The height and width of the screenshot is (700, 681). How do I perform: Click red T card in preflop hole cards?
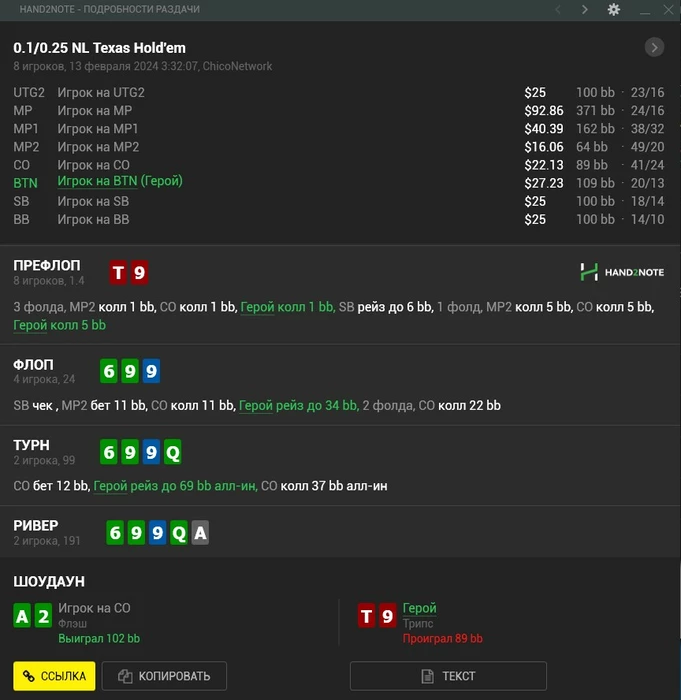tap(118, 272)
